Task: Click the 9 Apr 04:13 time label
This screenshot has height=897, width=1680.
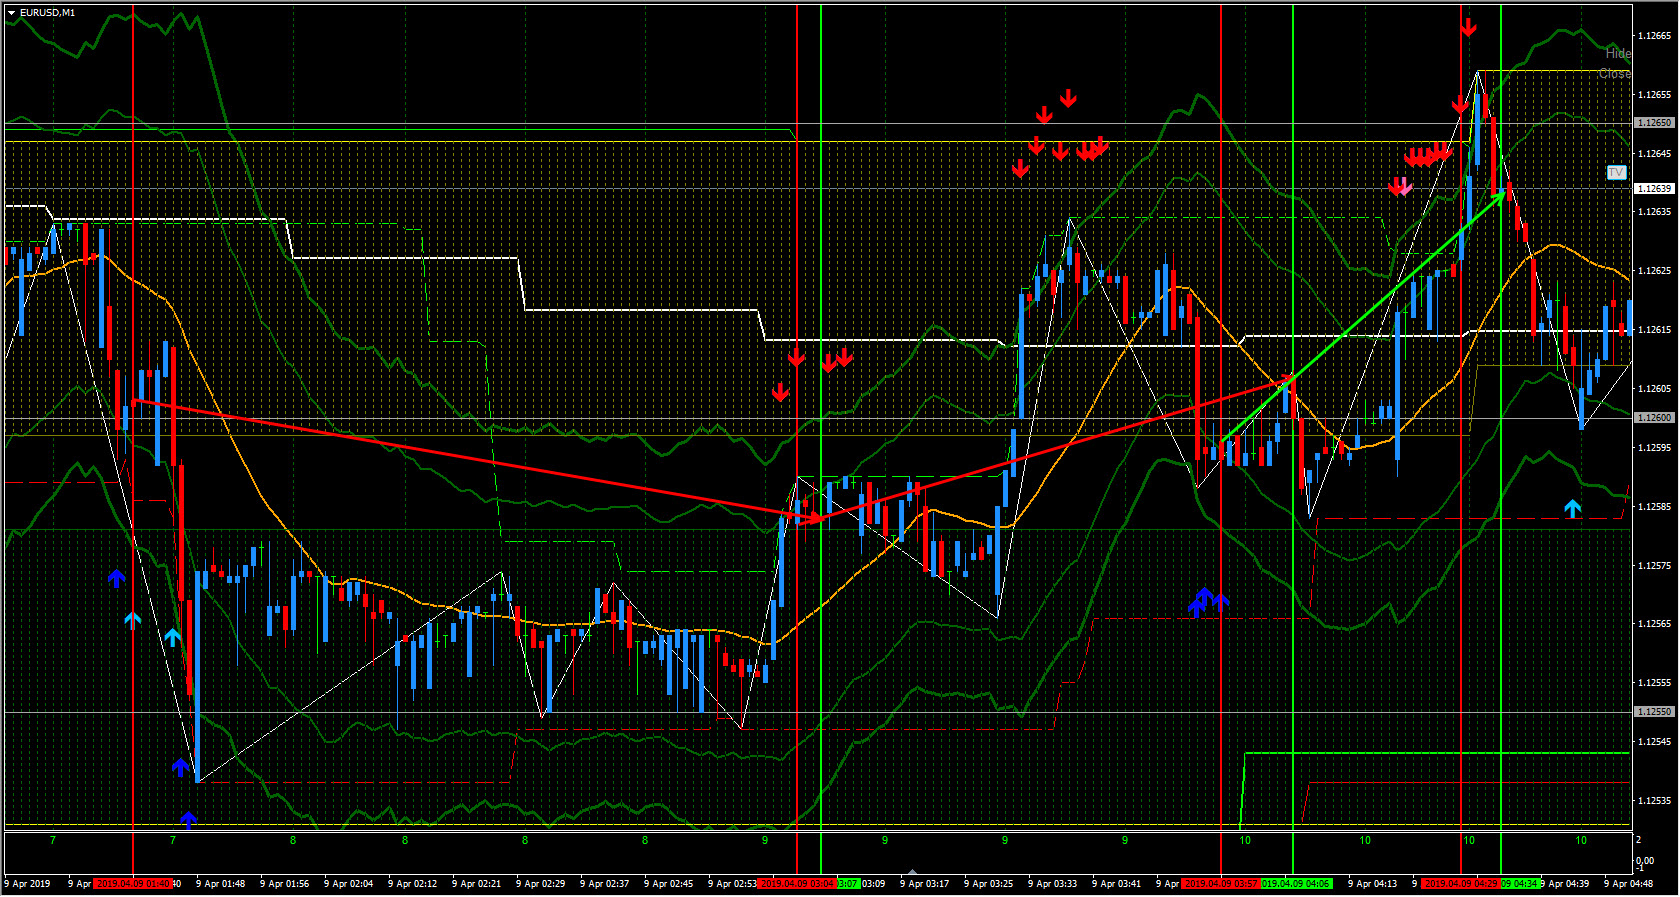Action: point(1372,884)
